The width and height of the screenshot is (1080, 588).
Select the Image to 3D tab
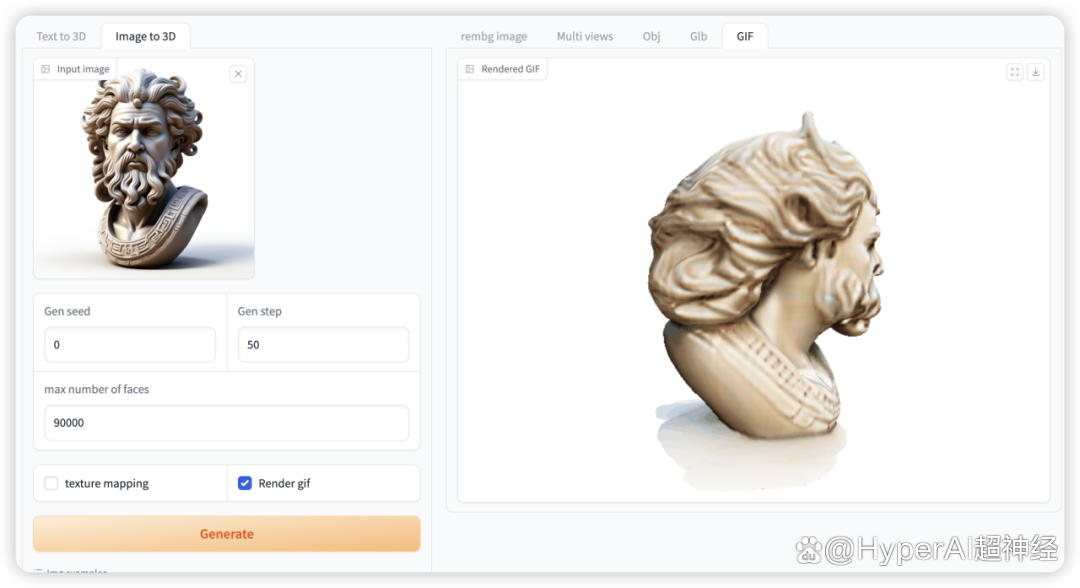pos(145,36)
